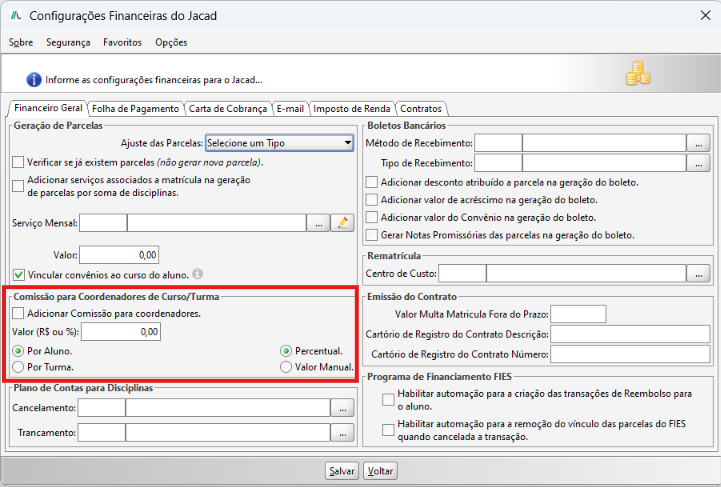Open the Favoritos menu

[122, 42]
